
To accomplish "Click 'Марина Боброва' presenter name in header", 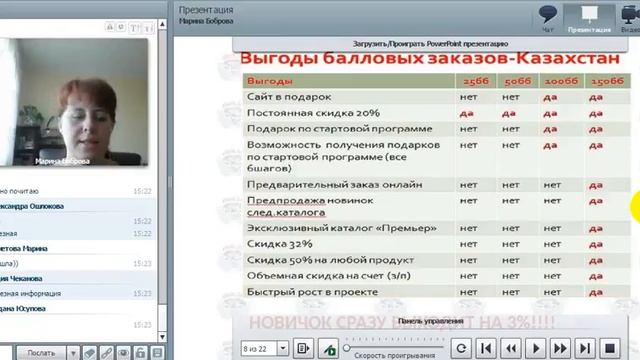I will pos(206,21).
